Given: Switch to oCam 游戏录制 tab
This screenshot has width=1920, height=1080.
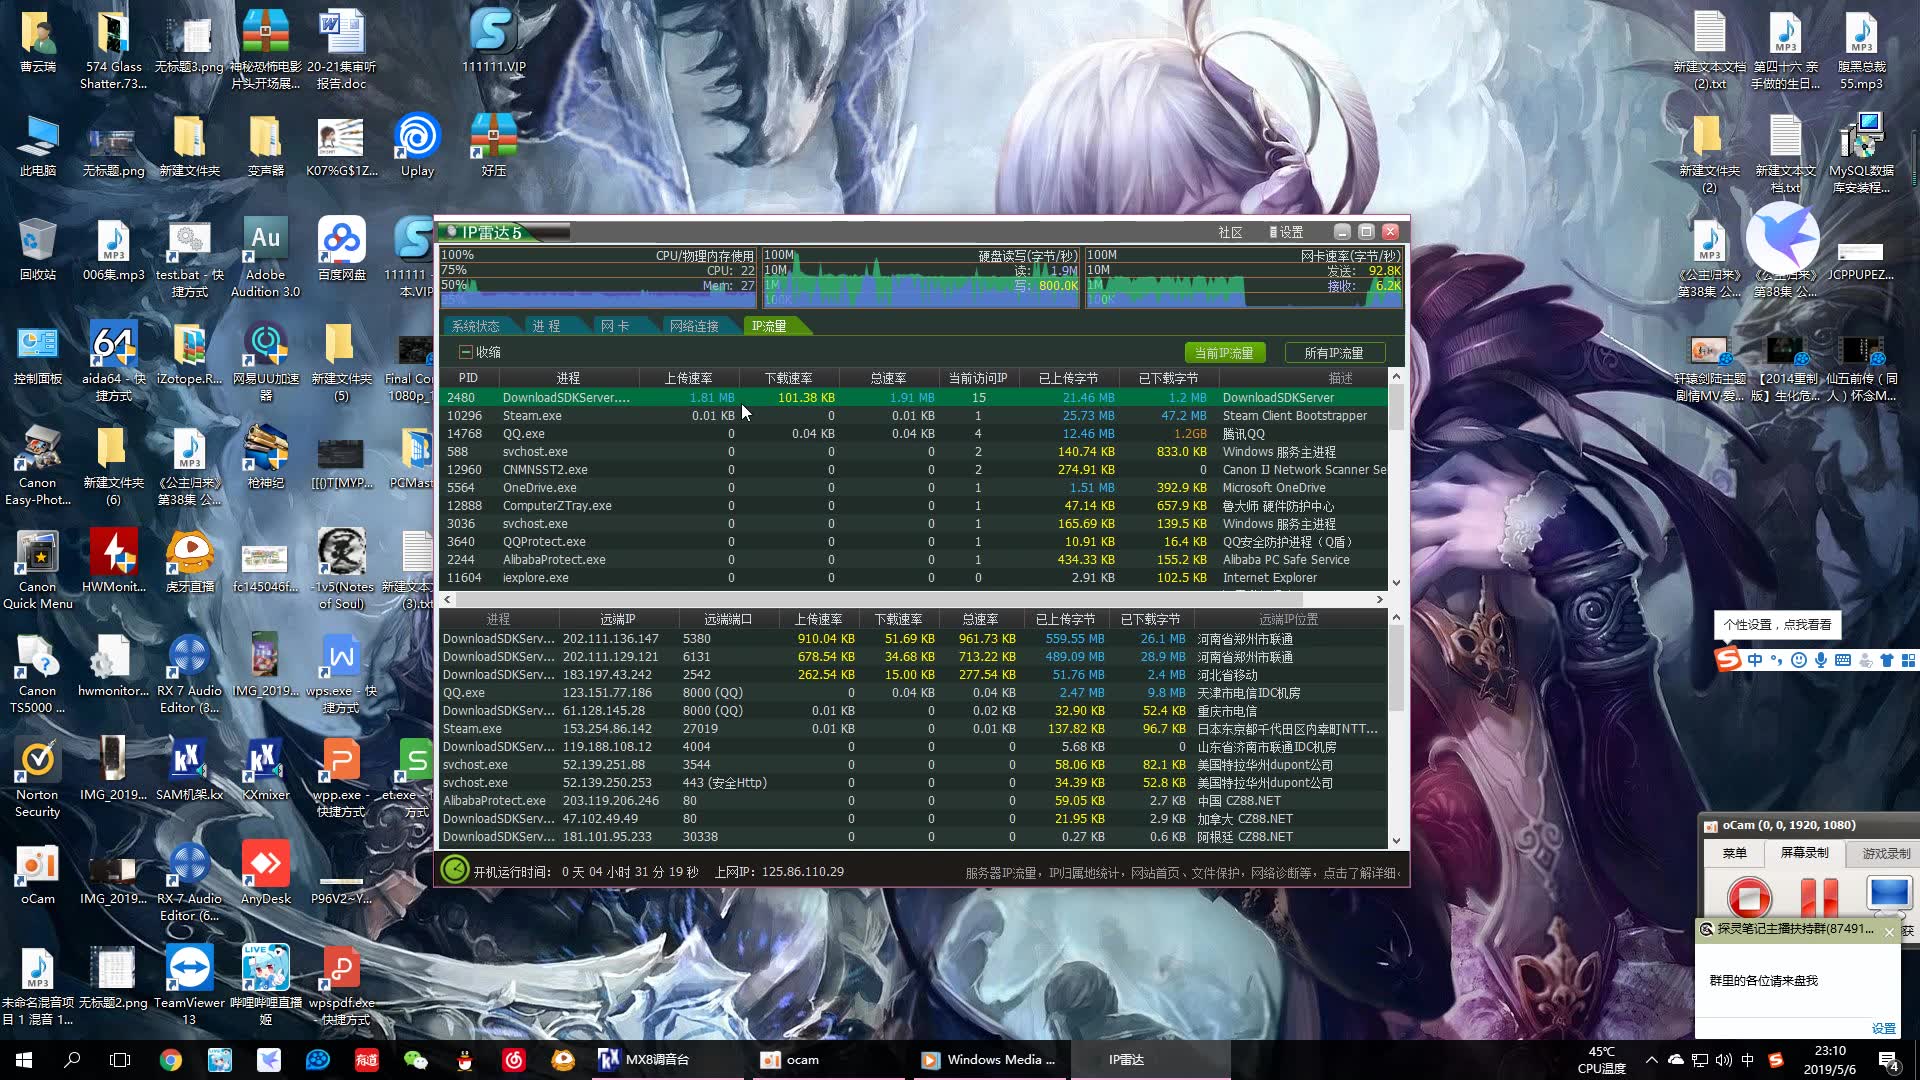Looking at the screenshot, I should [x=1885, y=853].
